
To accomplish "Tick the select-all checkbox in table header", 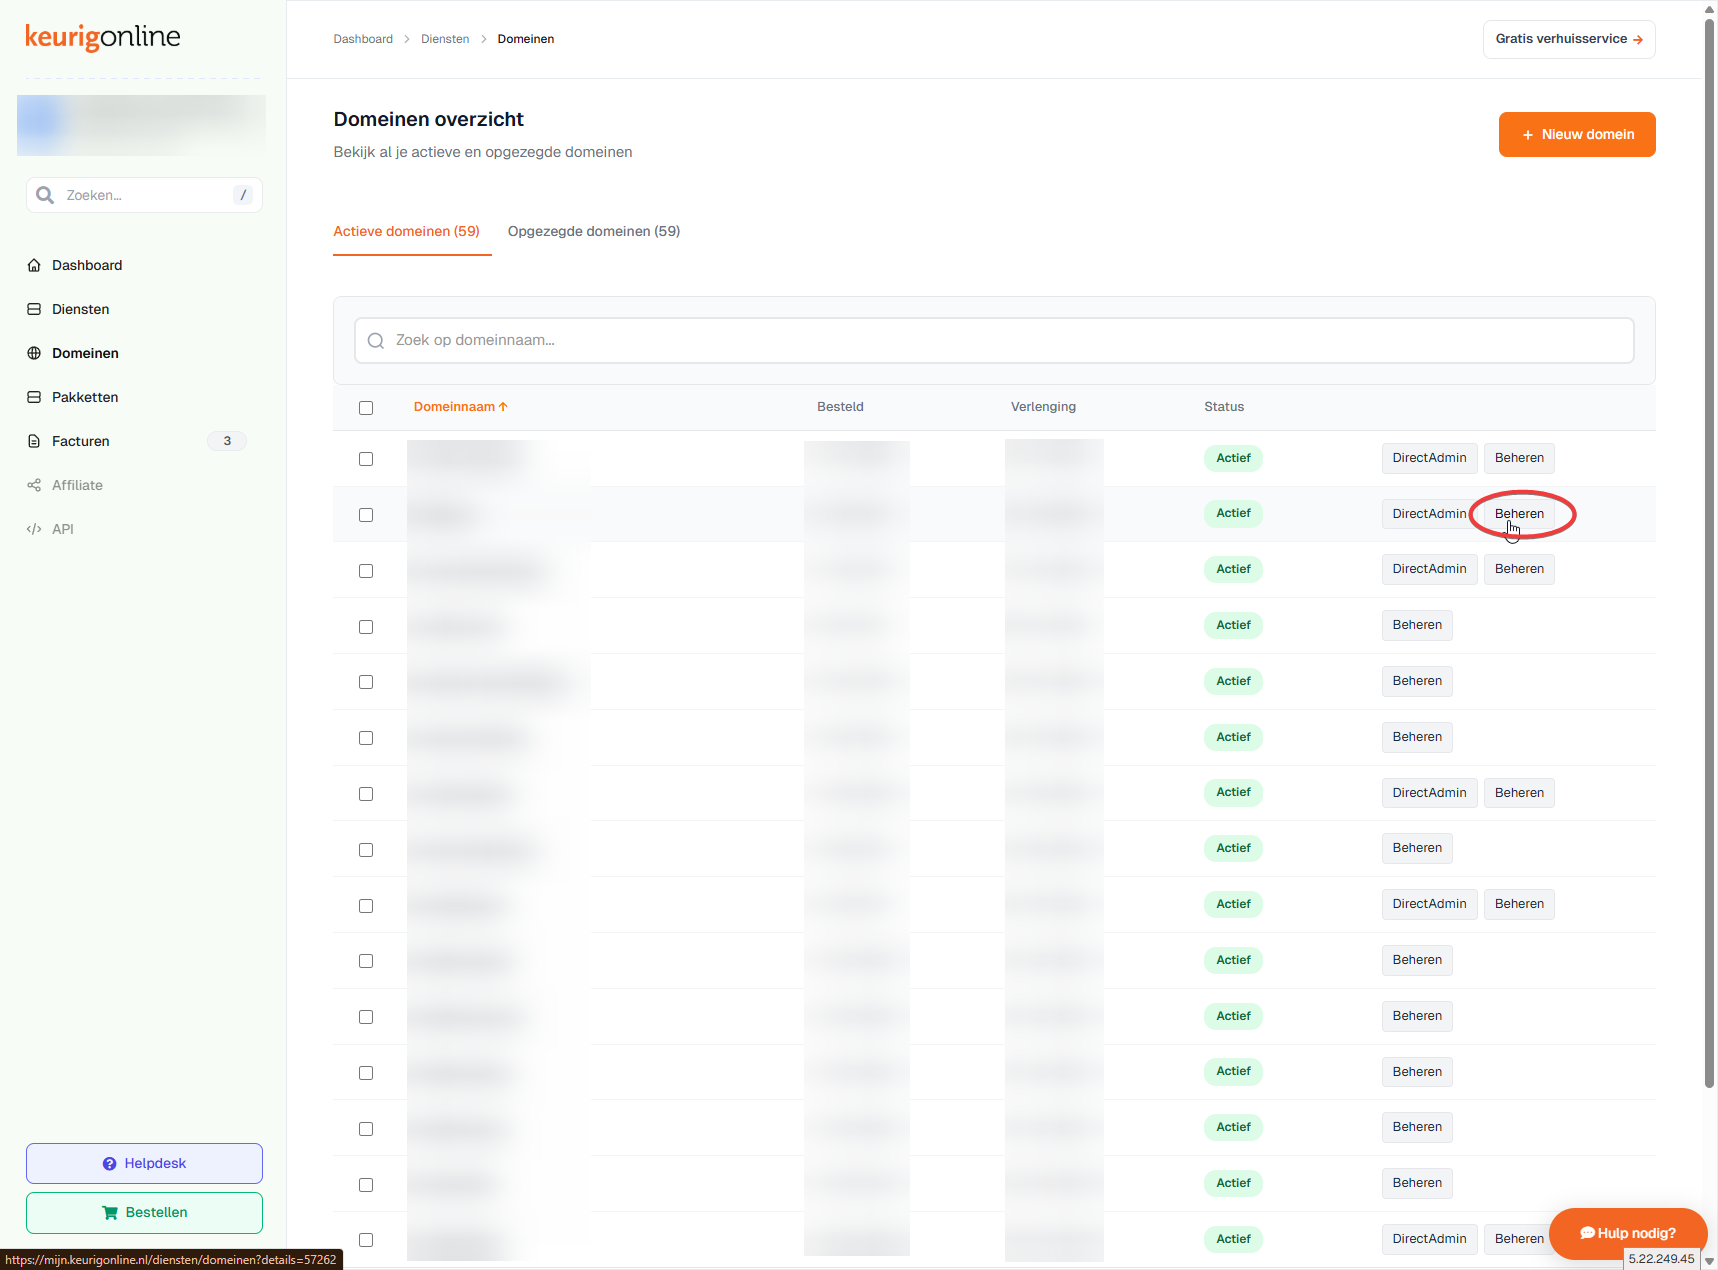I will (366, 408).
